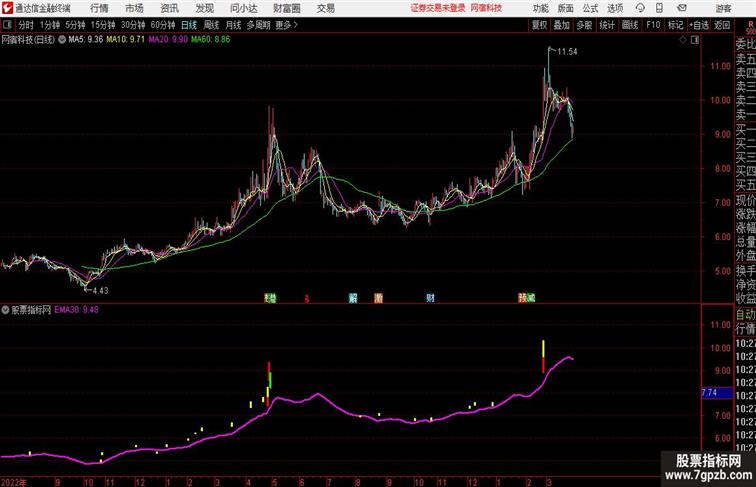Add stock via +自选 button
This screenshot has height=487, width=756.
tap(699, 25)
